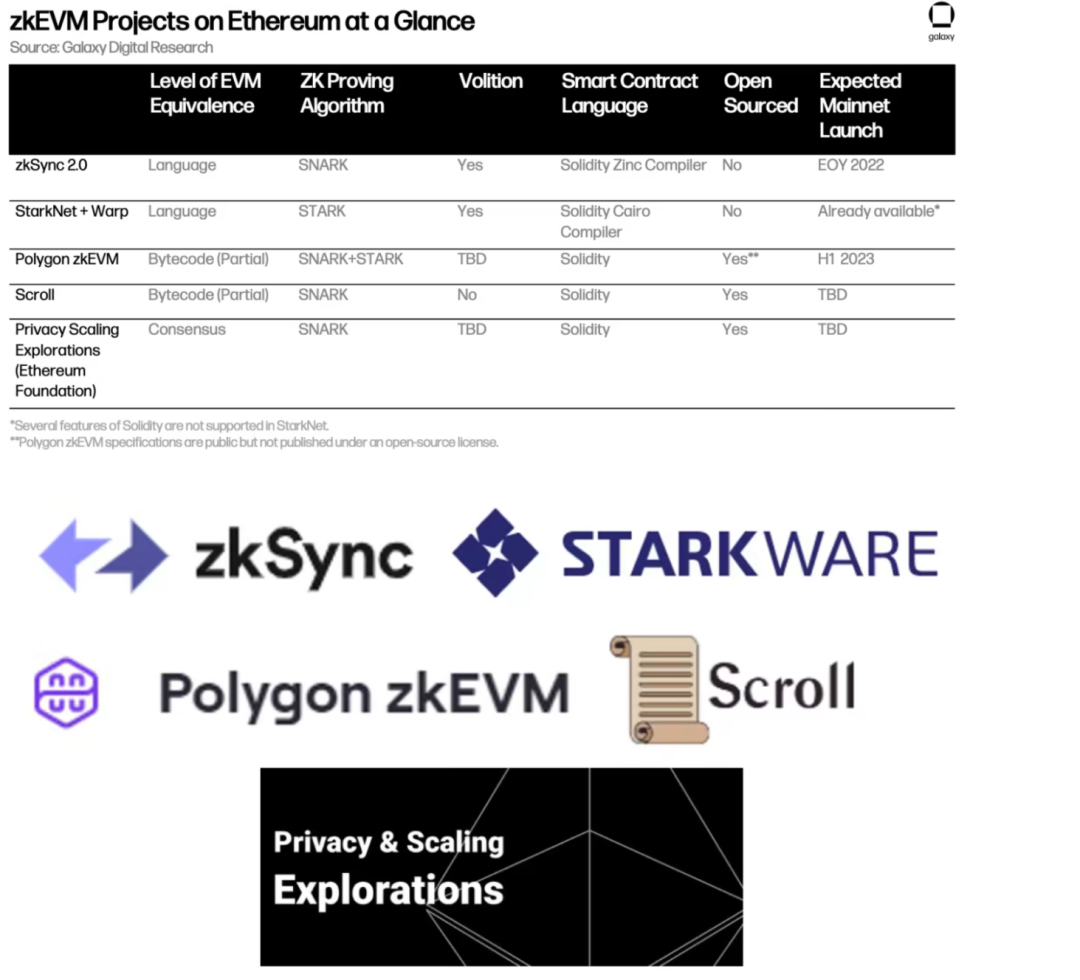1080x980 pixels.
Task: Click the Solidity Cairo Compiler cell
Action: (x=605, y=222)
